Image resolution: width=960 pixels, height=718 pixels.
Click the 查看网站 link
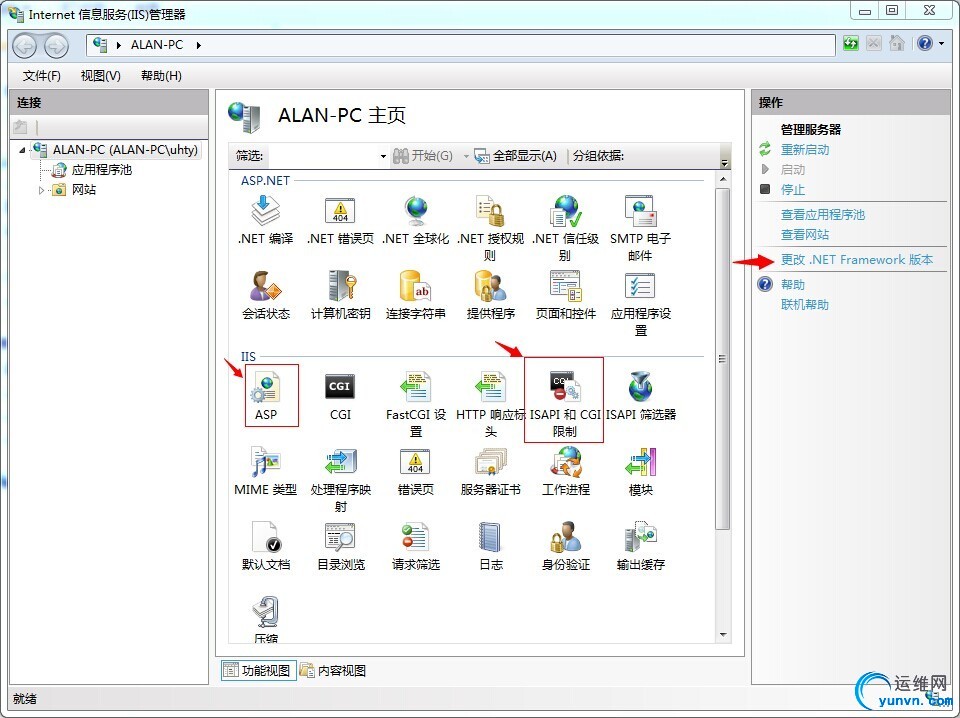point(804,234)
